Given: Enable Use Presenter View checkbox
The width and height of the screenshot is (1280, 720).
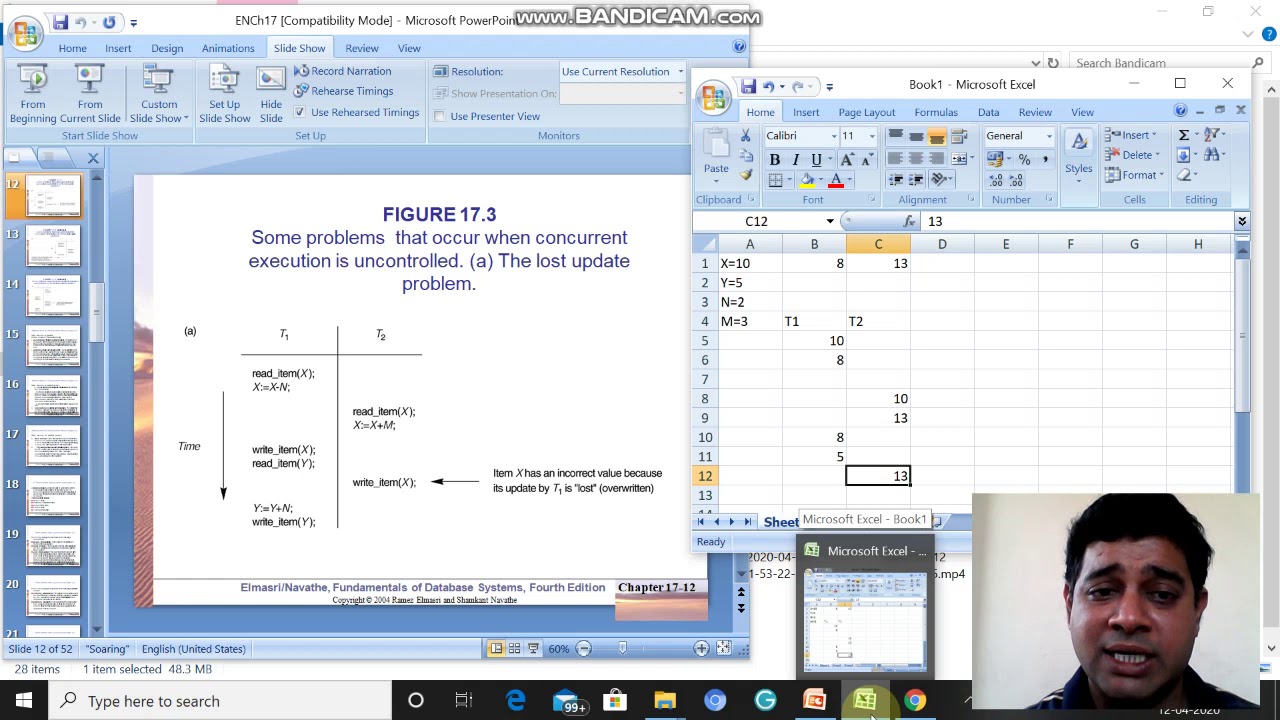Looking at the screenshot, I should coord(439,116).
